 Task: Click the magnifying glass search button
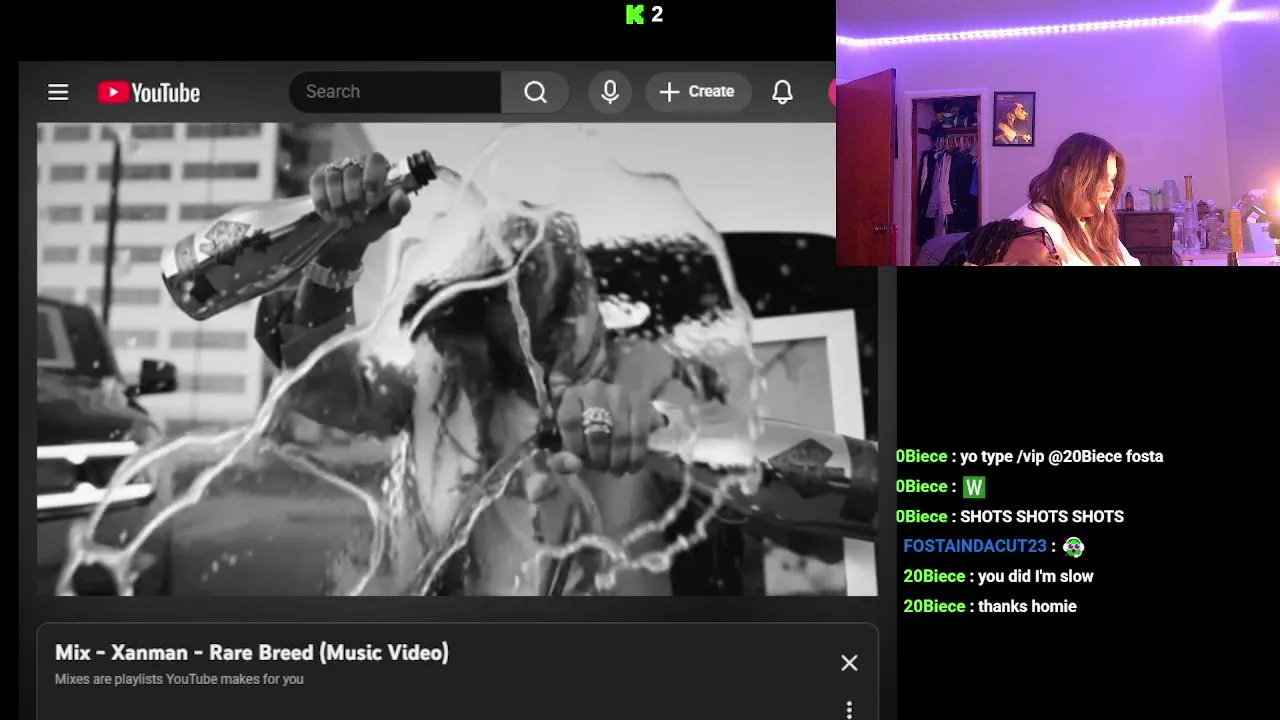[535, 92]
